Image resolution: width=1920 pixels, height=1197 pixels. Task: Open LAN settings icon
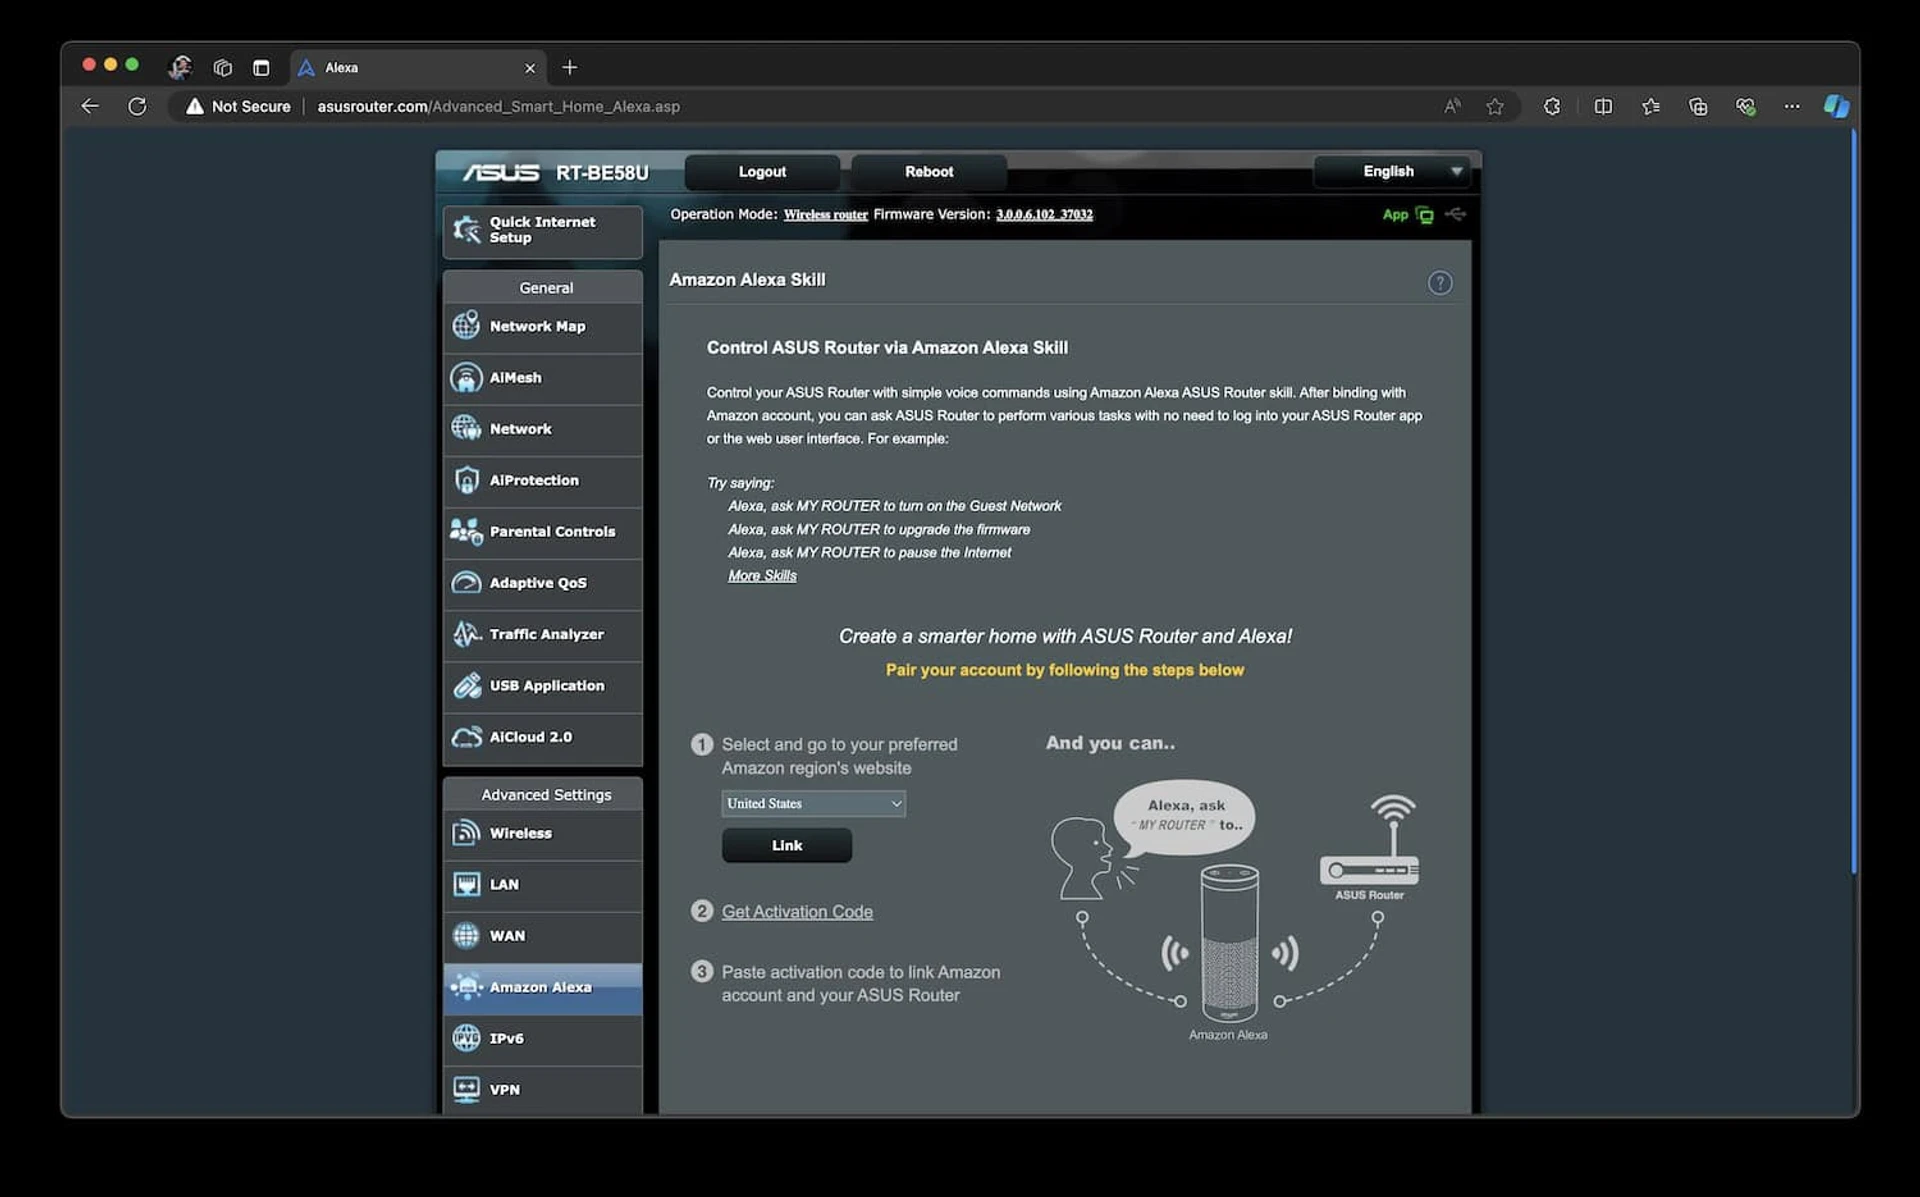tap(466, 884)
